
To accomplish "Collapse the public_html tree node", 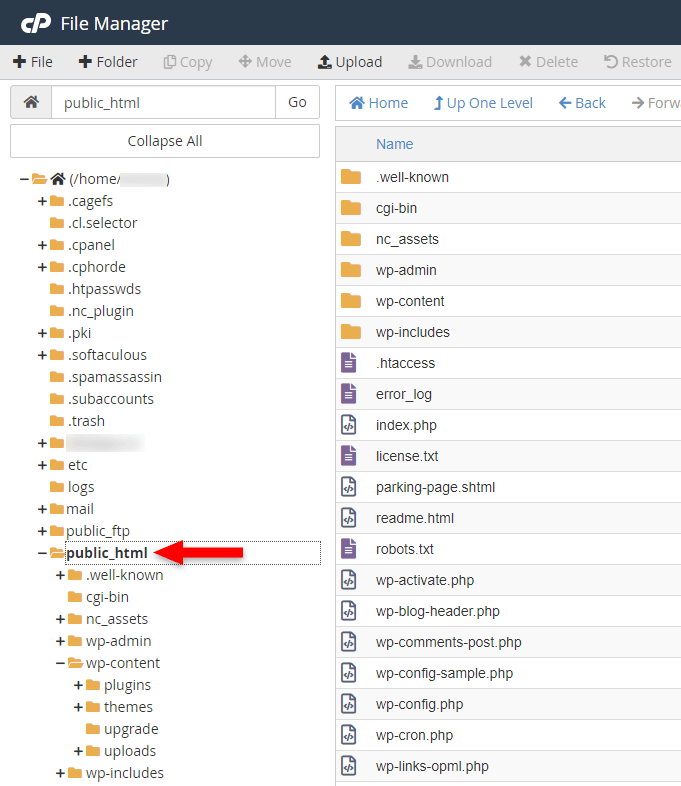I will pyautogui.click(x=42, y=553).
